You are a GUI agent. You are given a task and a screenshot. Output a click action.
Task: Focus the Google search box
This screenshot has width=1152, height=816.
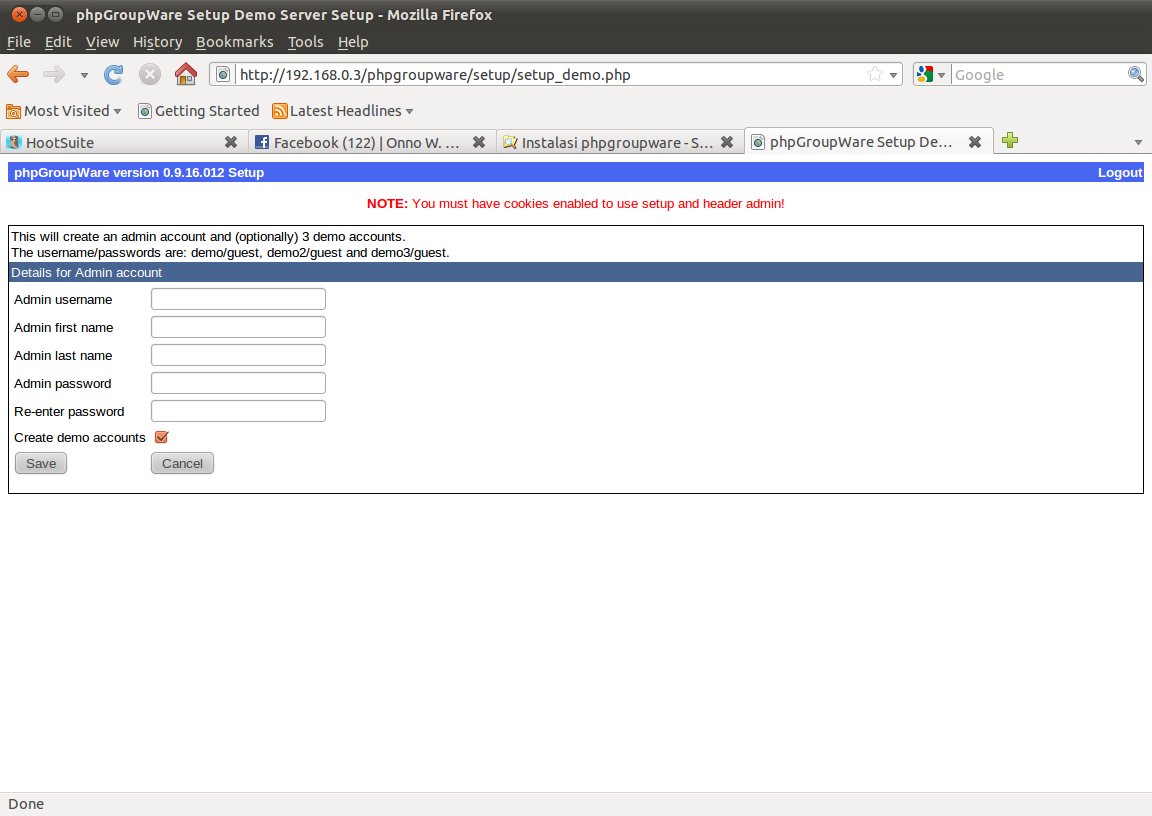pos(1039,74)
